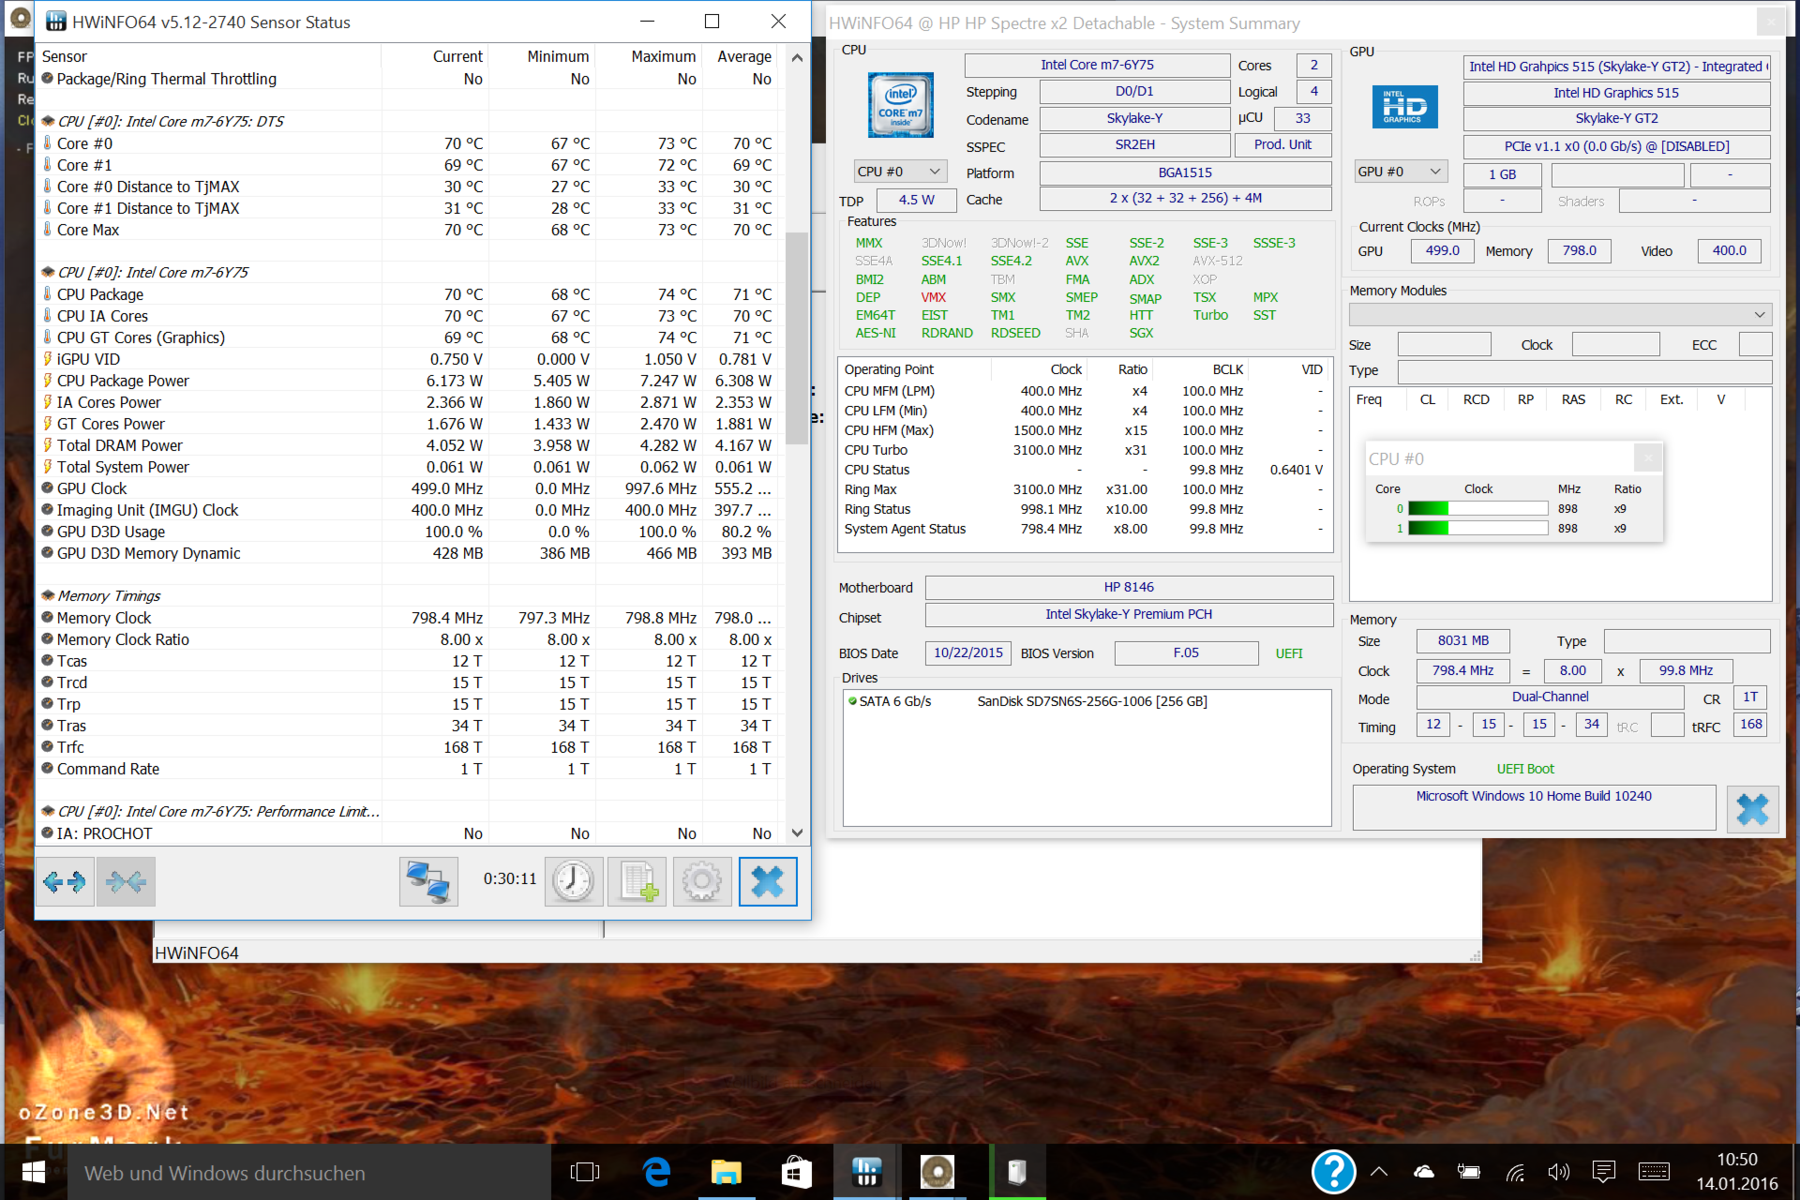Click the blue X button in System Summary
The width and height of the screenshot is (1800, 1200).
click(1752, 809)
